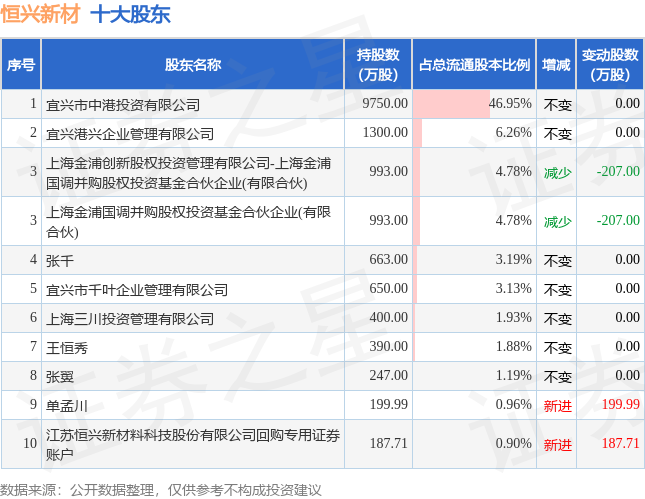Select the 股东名称 column header
This screenshot has height=499, width=645.
[193, 65]
